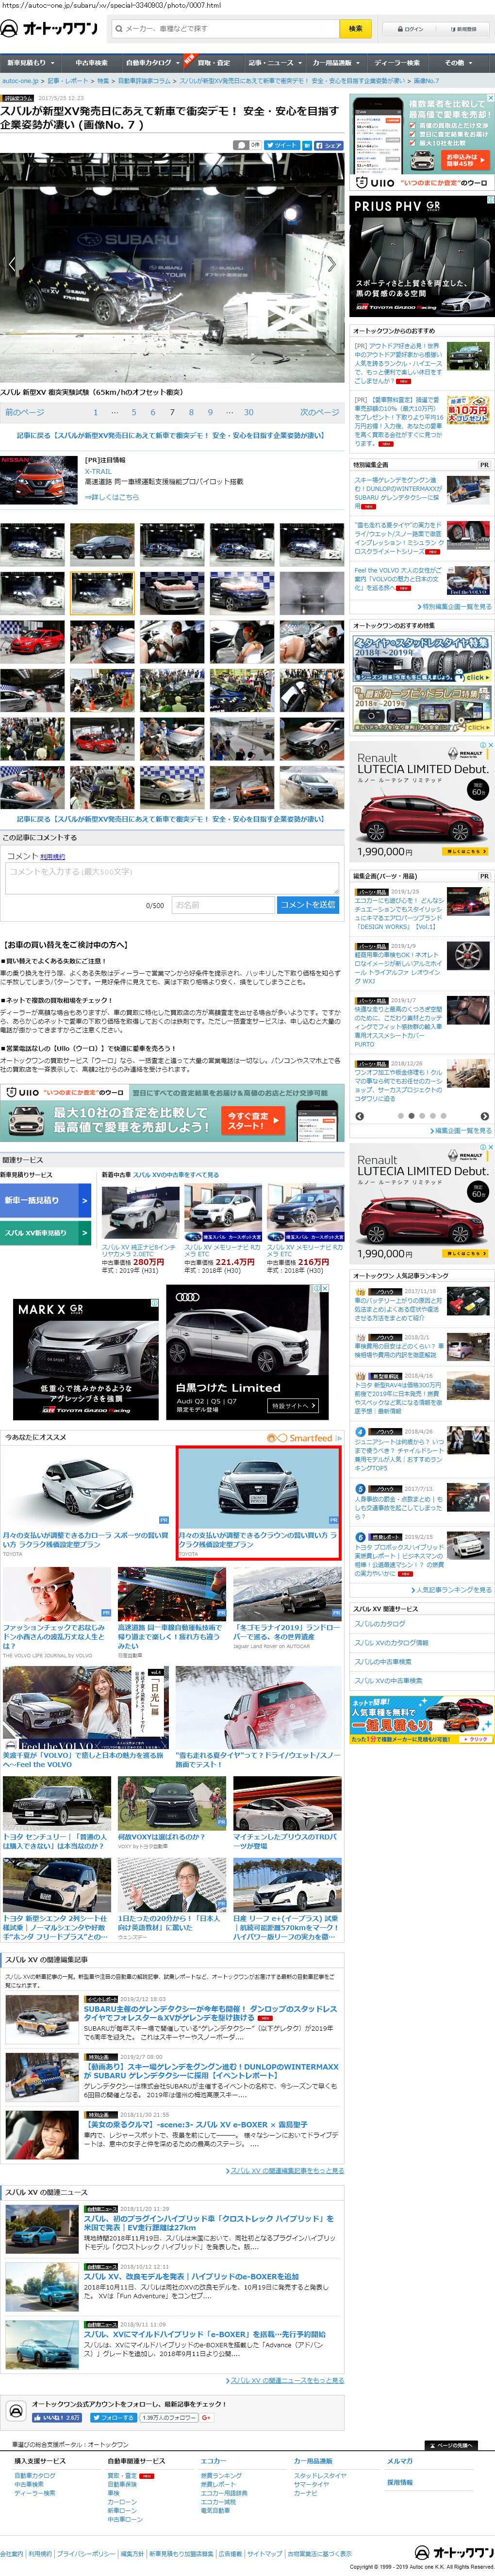Click the previous image arrow on the photo

[x=12, y=264]
